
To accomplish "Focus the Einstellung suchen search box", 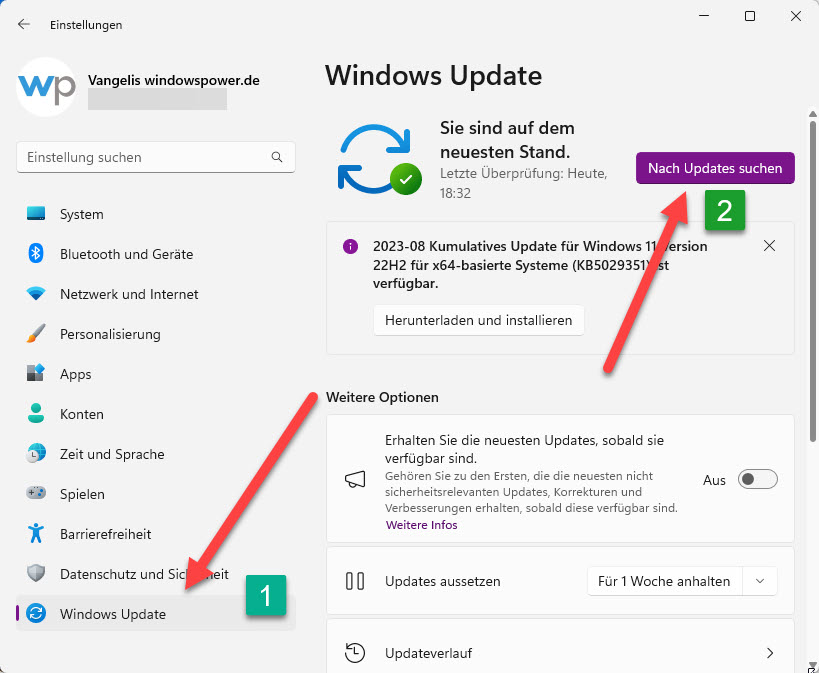I will 156,157.
